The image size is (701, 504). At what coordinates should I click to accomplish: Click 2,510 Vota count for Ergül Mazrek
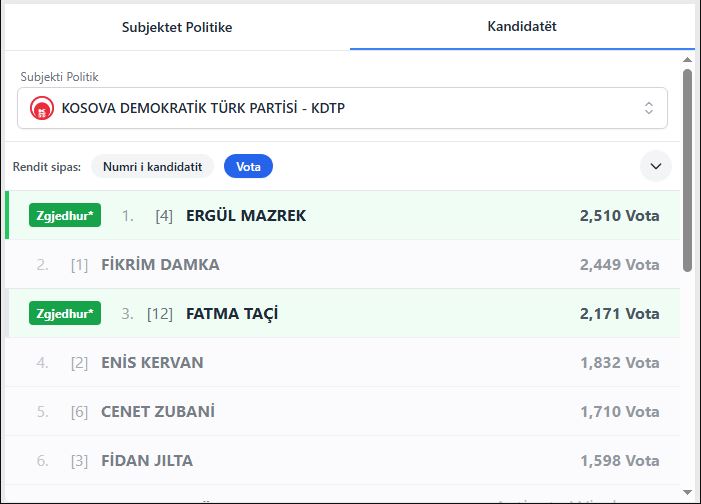click(x=619, y=215)
